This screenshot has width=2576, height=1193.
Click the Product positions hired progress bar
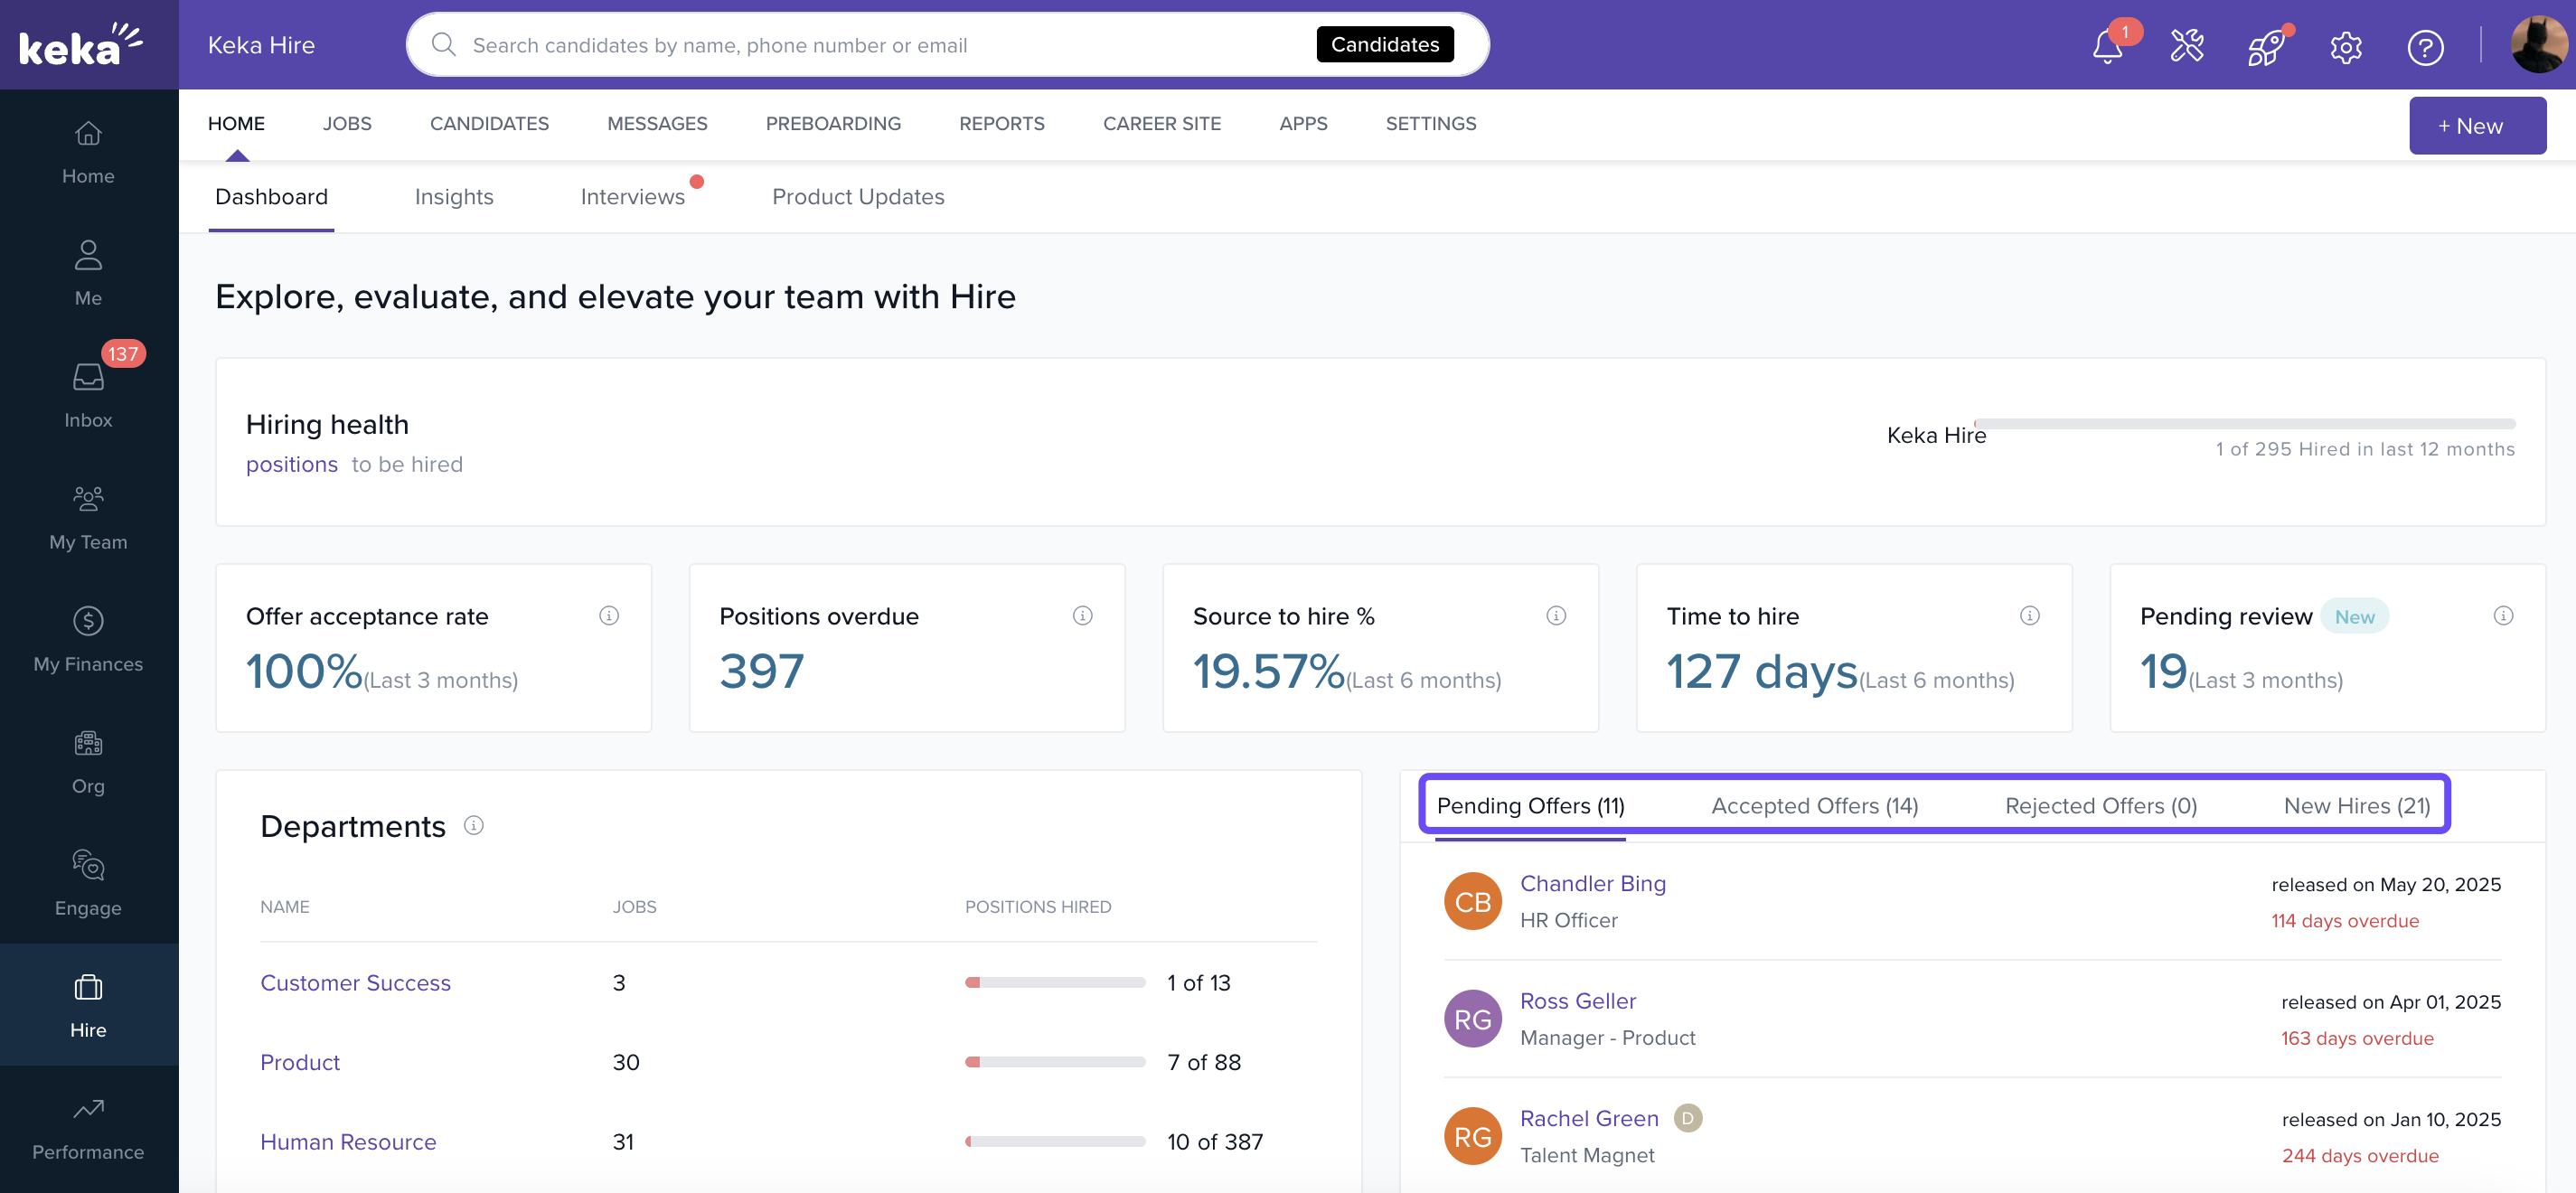[1055, 1062]
